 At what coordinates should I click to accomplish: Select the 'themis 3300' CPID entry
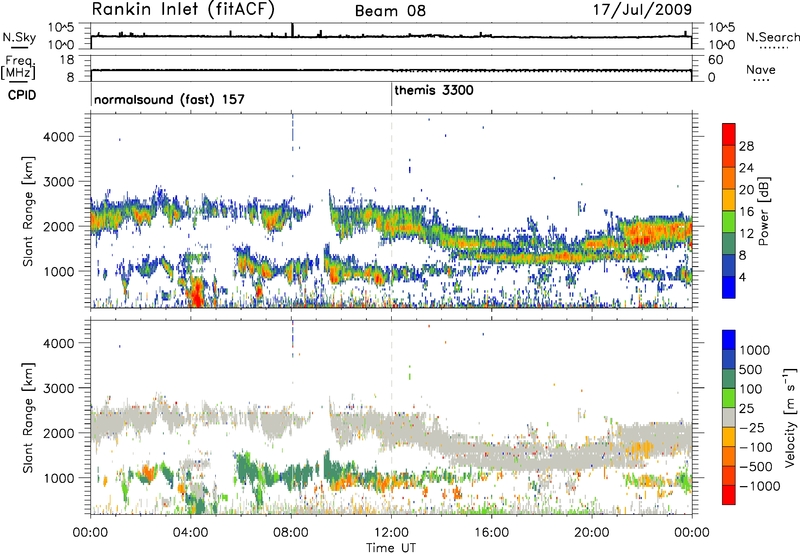[x=434, y=90]
